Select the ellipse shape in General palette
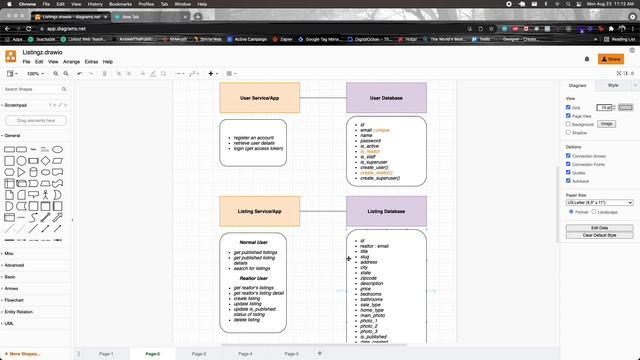 58,149
